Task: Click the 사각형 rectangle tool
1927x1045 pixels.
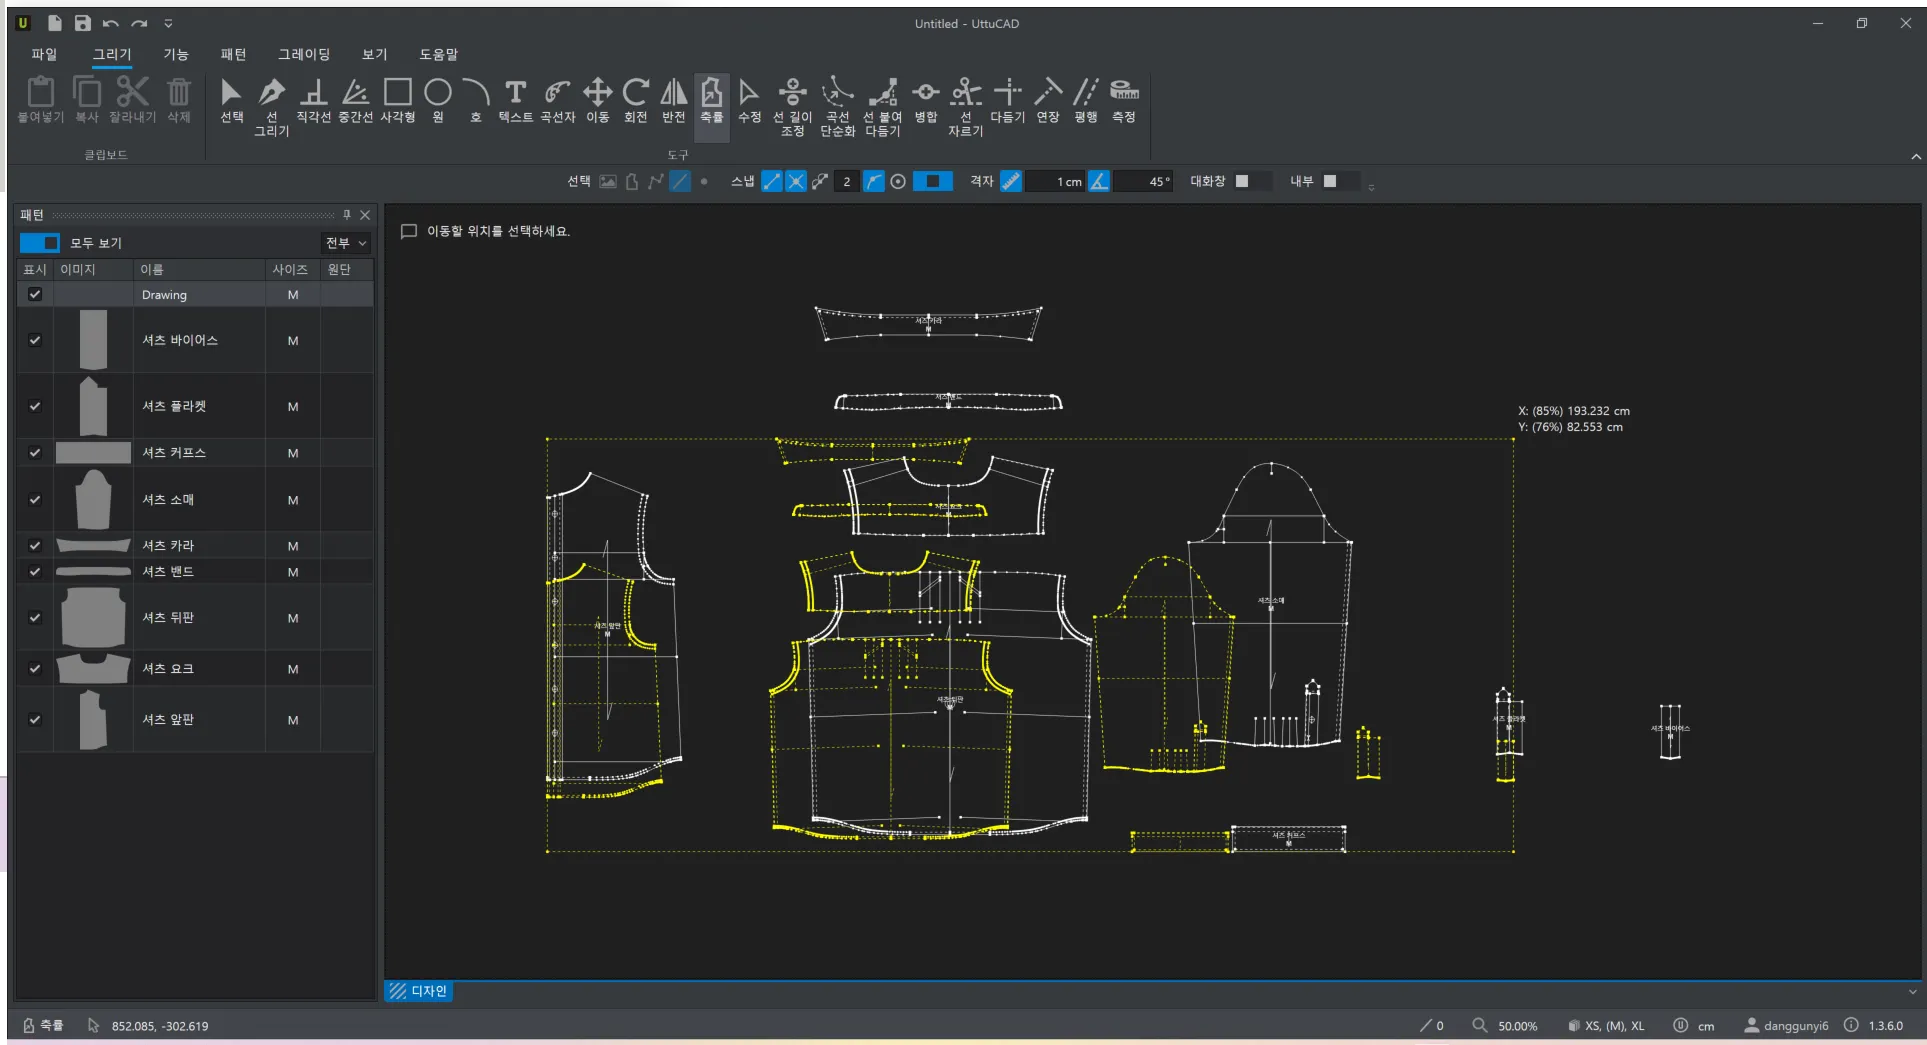Action: 397,101
